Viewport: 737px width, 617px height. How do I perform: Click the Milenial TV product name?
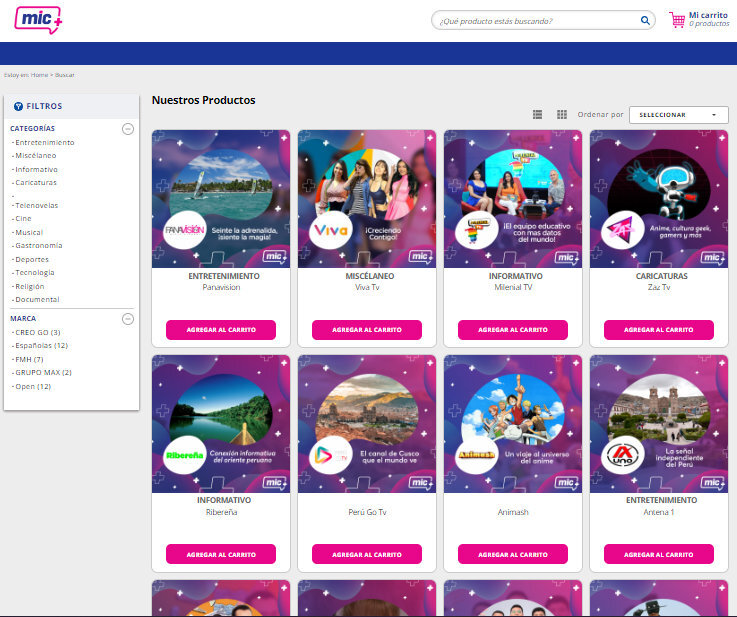click(x=513, y=288)
